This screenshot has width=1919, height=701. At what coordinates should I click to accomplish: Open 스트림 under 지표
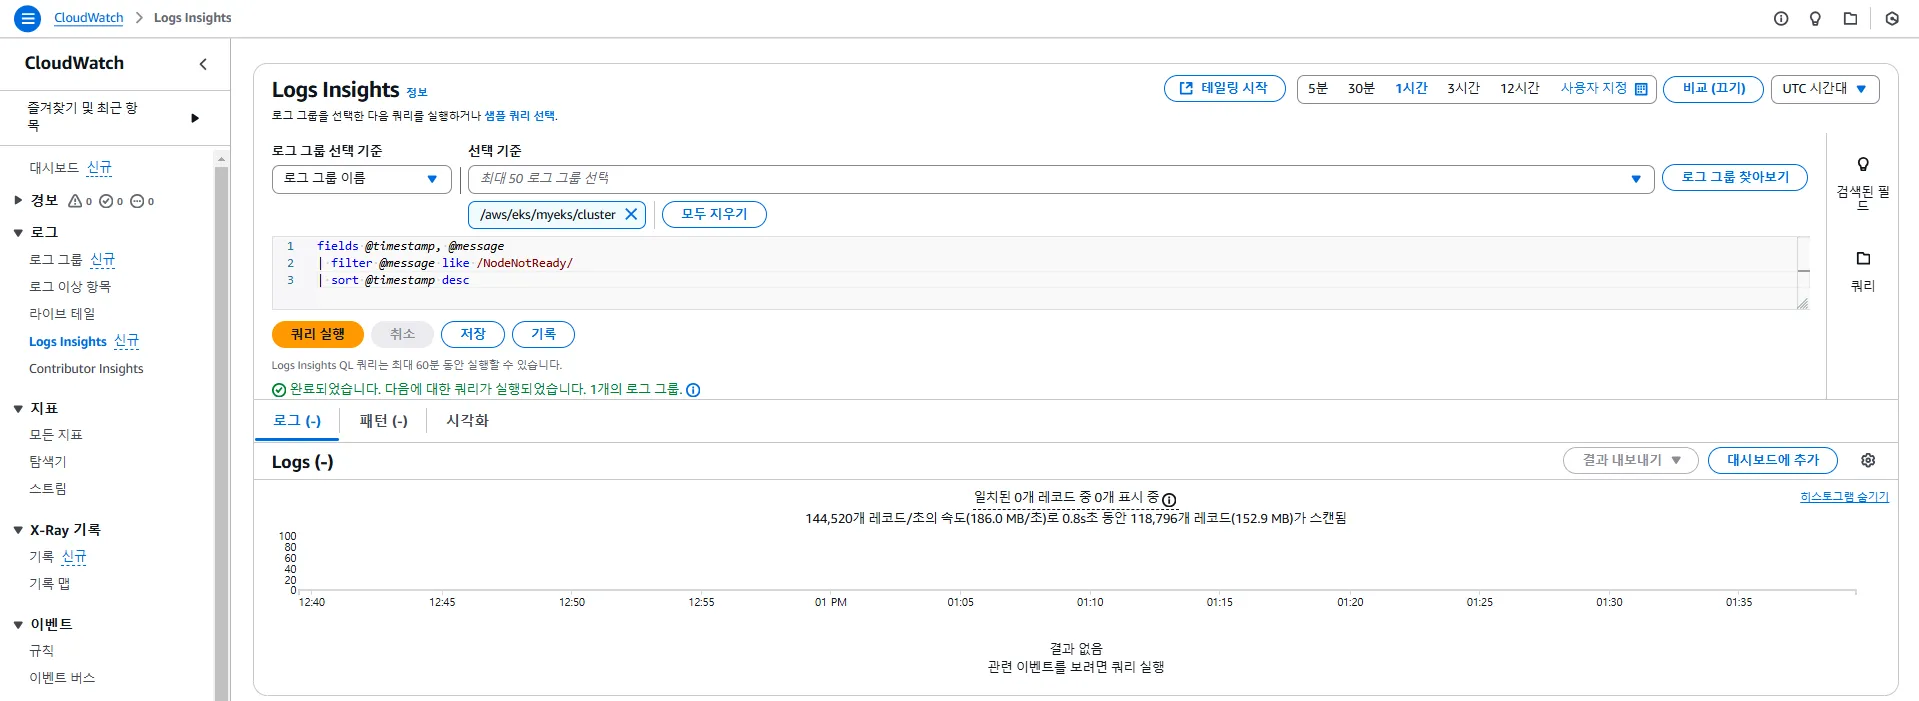click(x=48, y=488)
